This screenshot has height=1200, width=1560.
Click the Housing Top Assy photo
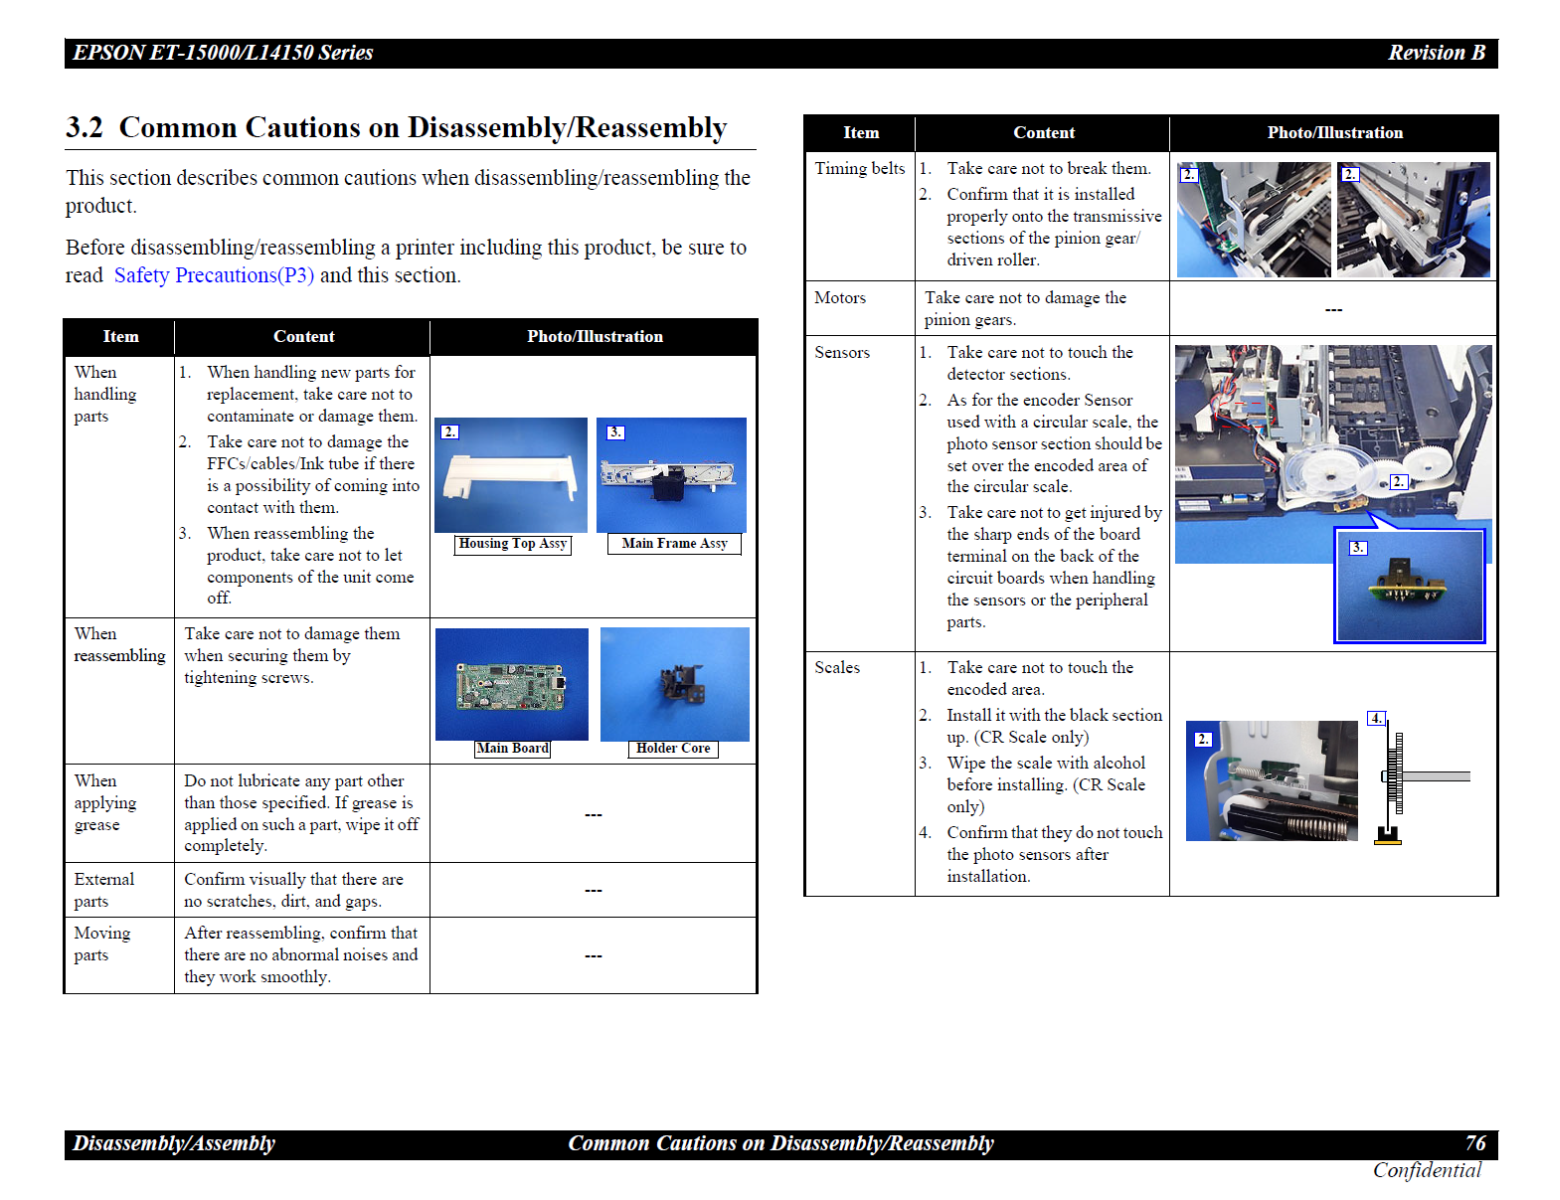pos(511,475)
